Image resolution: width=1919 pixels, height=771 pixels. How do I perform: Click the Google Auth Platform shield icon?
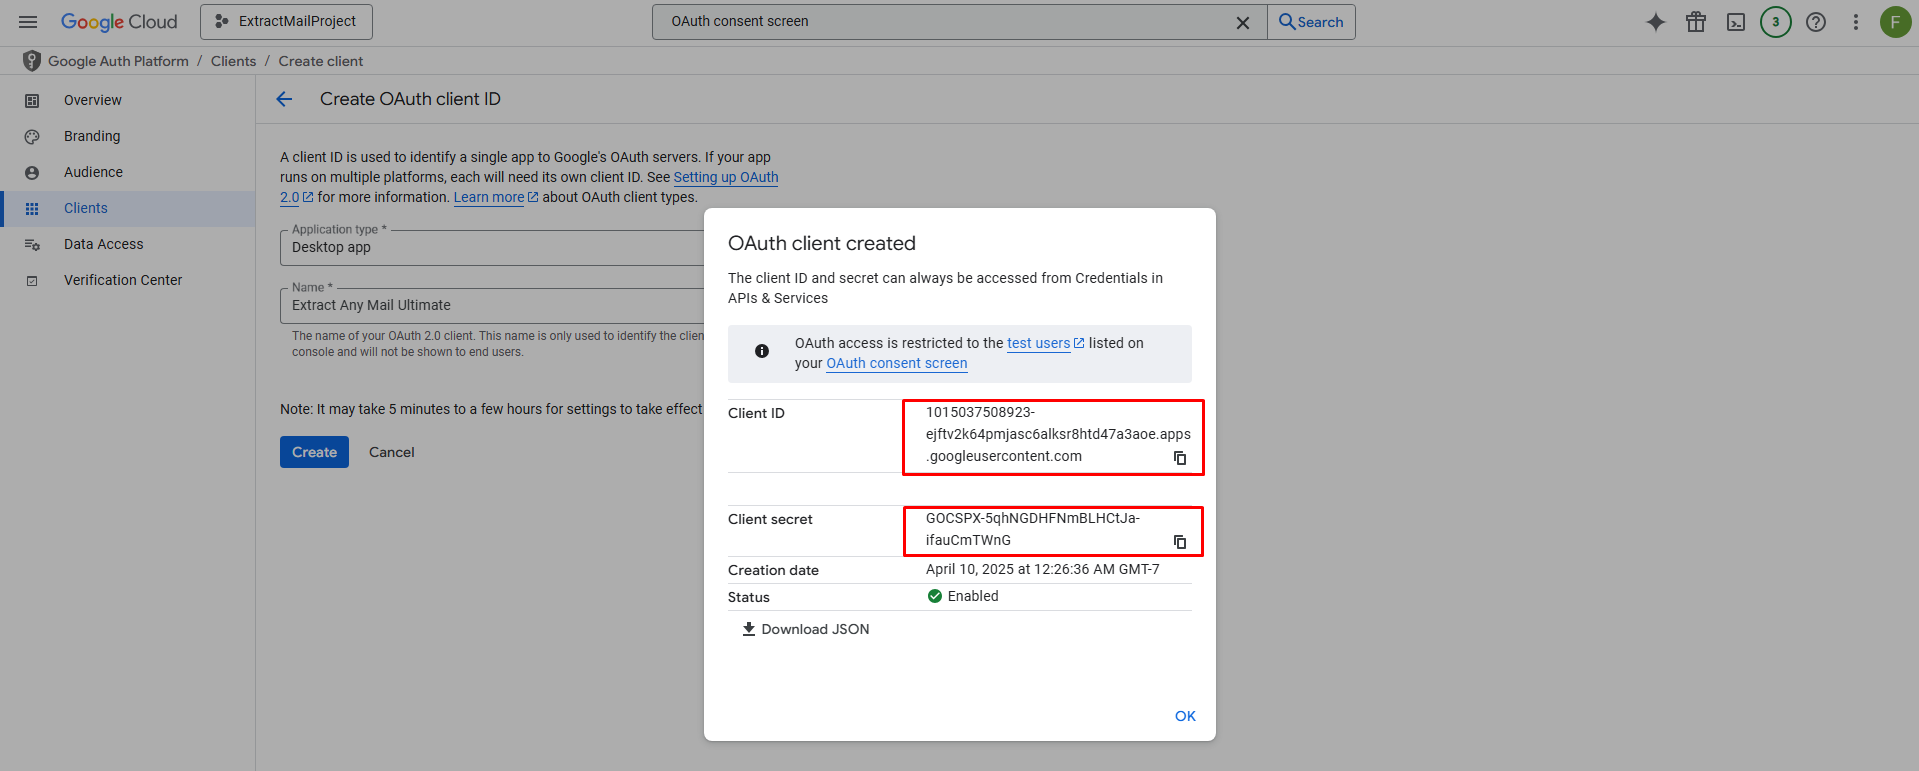32,61
